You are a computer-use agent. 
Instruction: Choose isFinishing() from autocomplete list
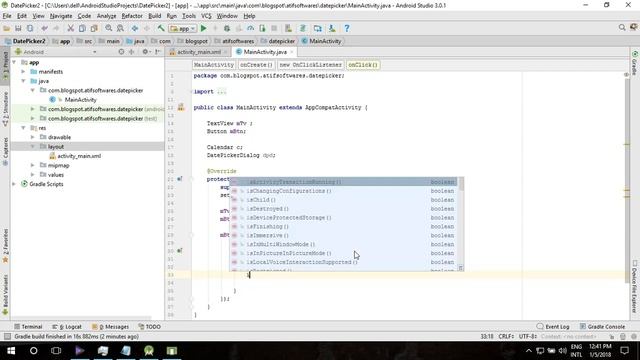(x=343, y=227)
